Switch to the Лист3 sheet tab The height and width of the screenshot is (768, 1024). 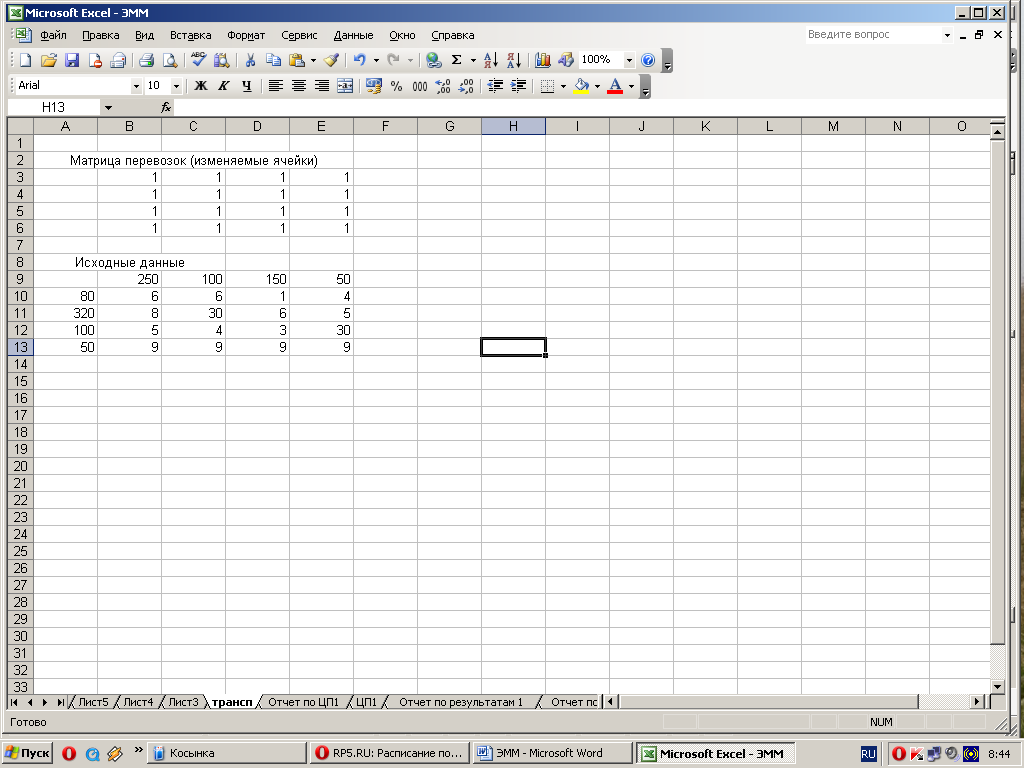tap(183, 702)
